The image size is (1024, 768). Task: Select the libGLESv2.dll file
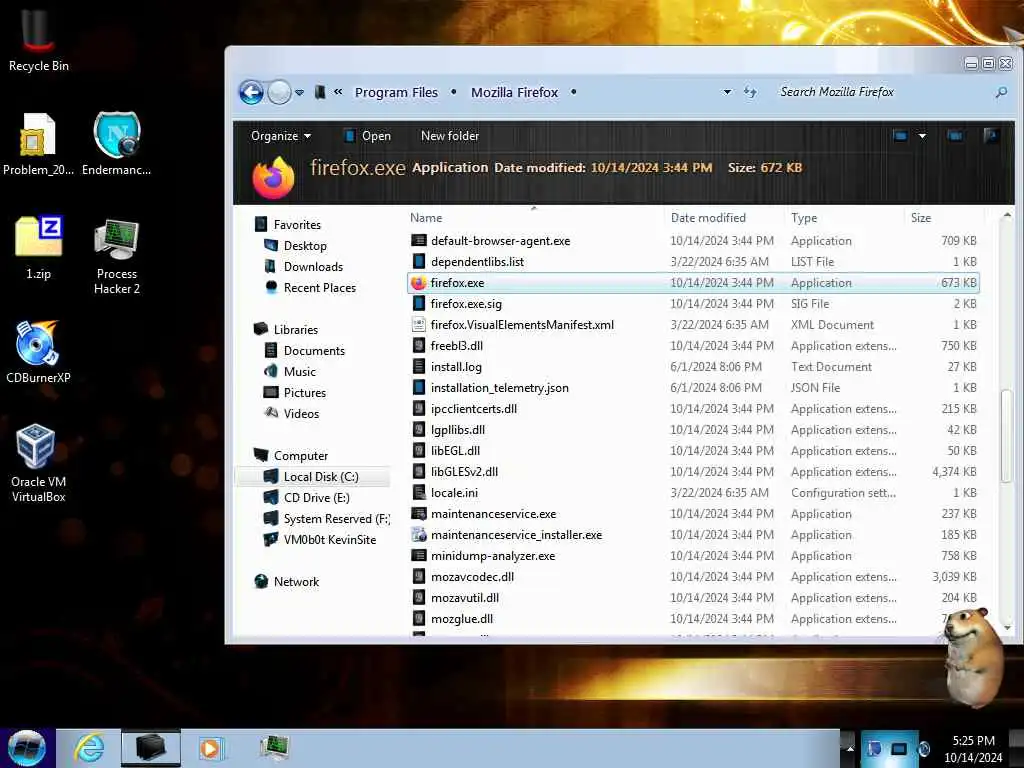464,472
